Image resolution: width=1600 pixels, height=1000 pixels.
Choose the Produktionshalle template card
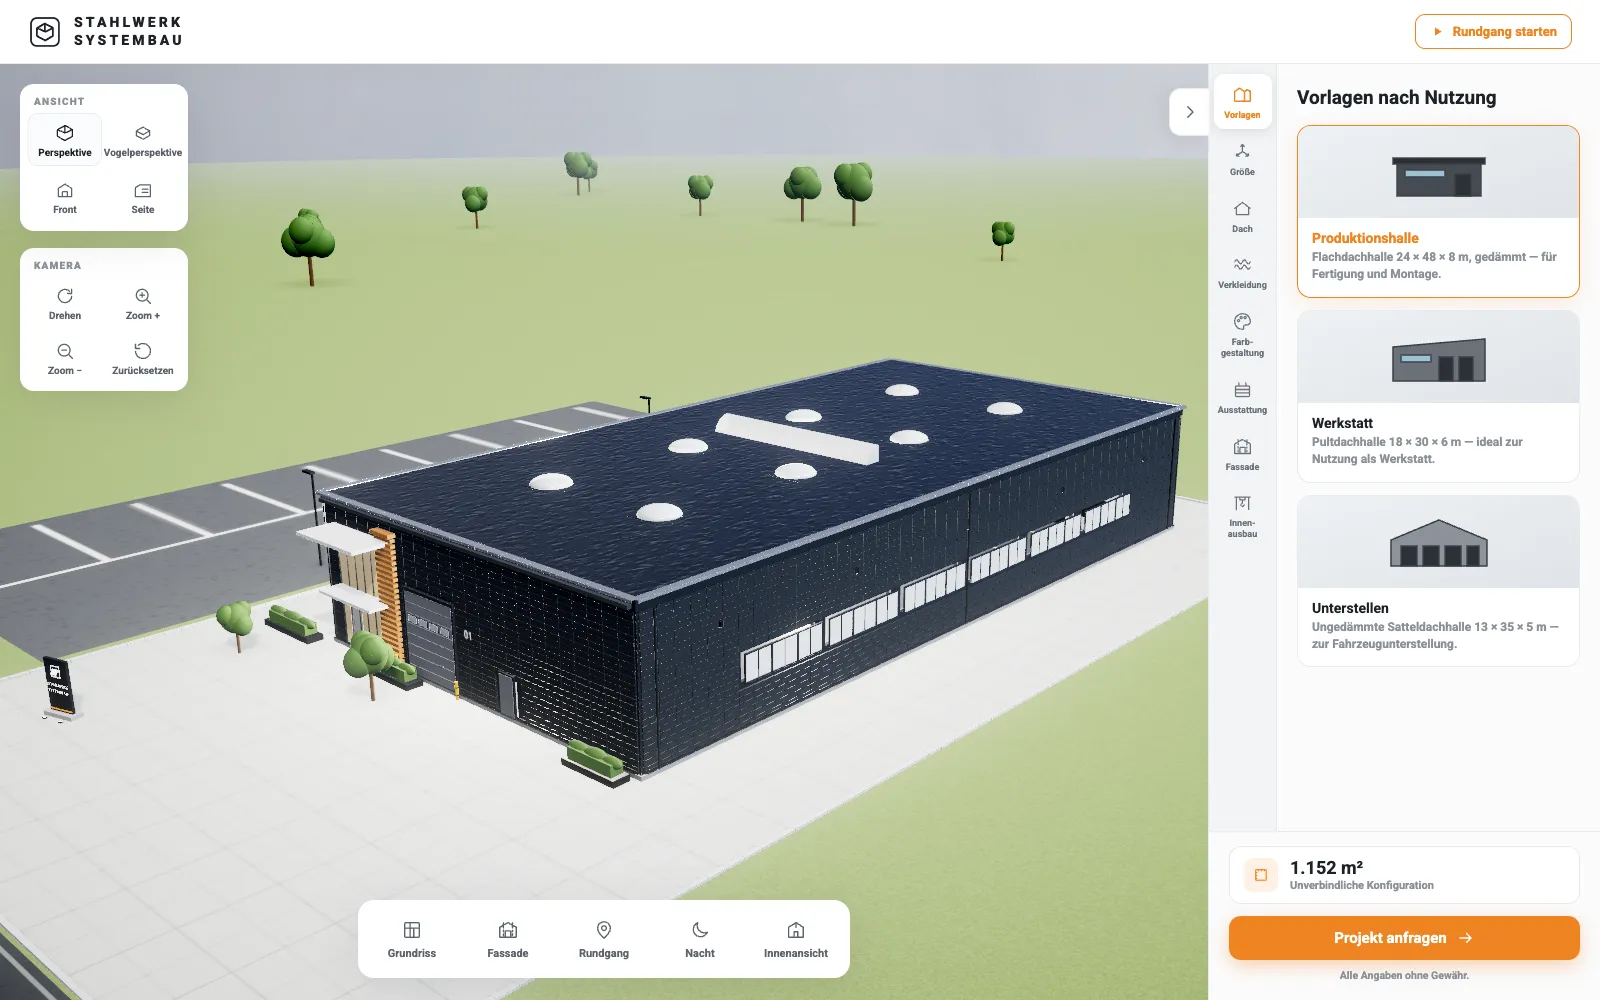[x=1438, y=211]
